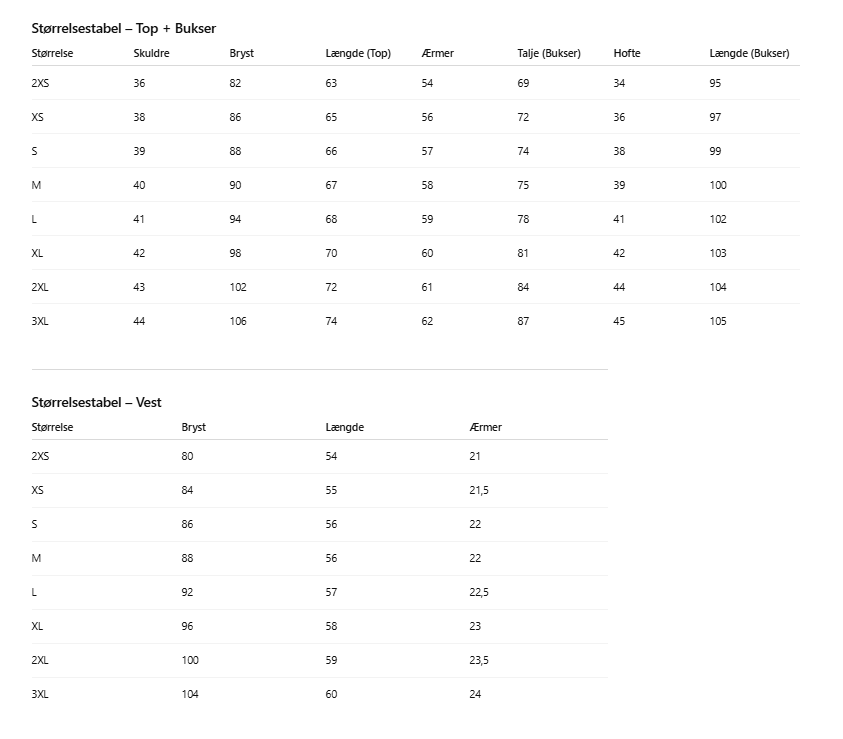
Task: Select the 'Længde (Bukser)' column header
Action: [749, 54]
